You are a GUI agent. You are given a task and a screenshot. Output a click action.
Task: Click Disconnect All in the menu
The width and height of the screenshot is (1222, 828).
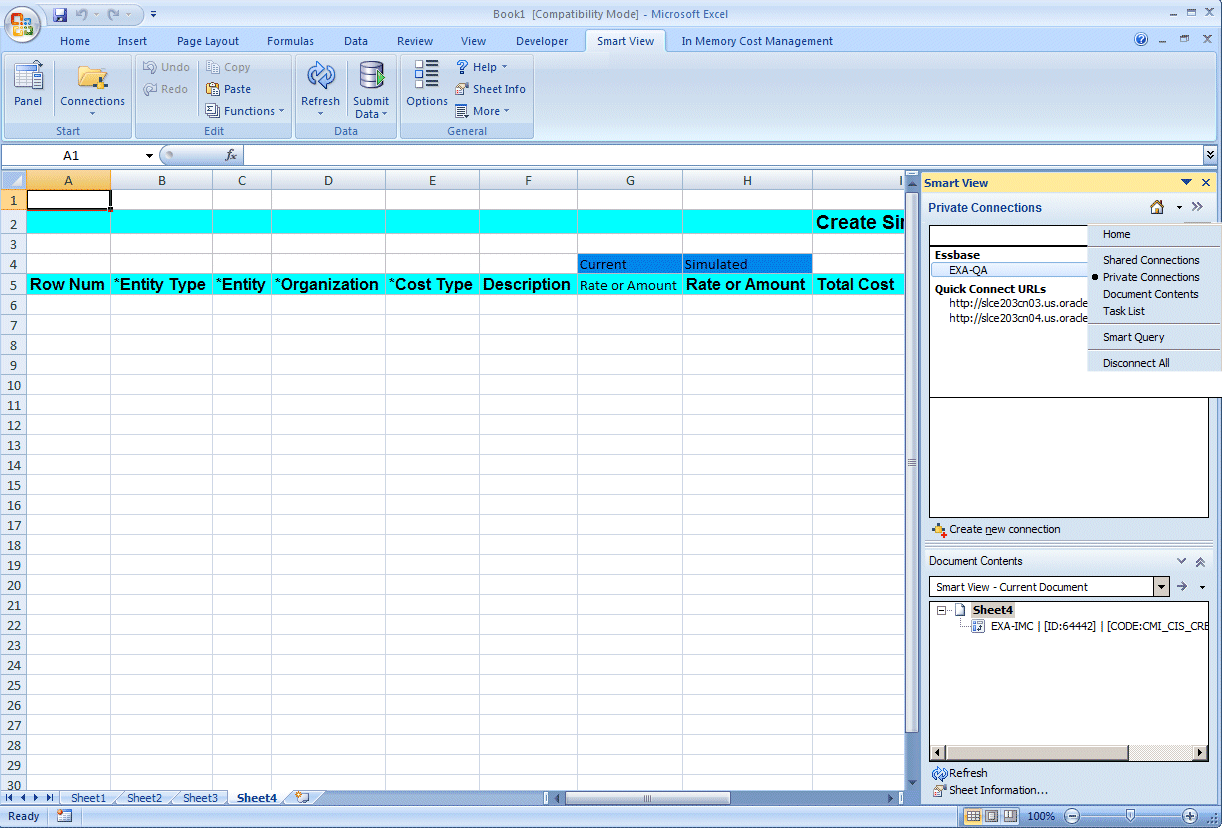coord(1136,363)
